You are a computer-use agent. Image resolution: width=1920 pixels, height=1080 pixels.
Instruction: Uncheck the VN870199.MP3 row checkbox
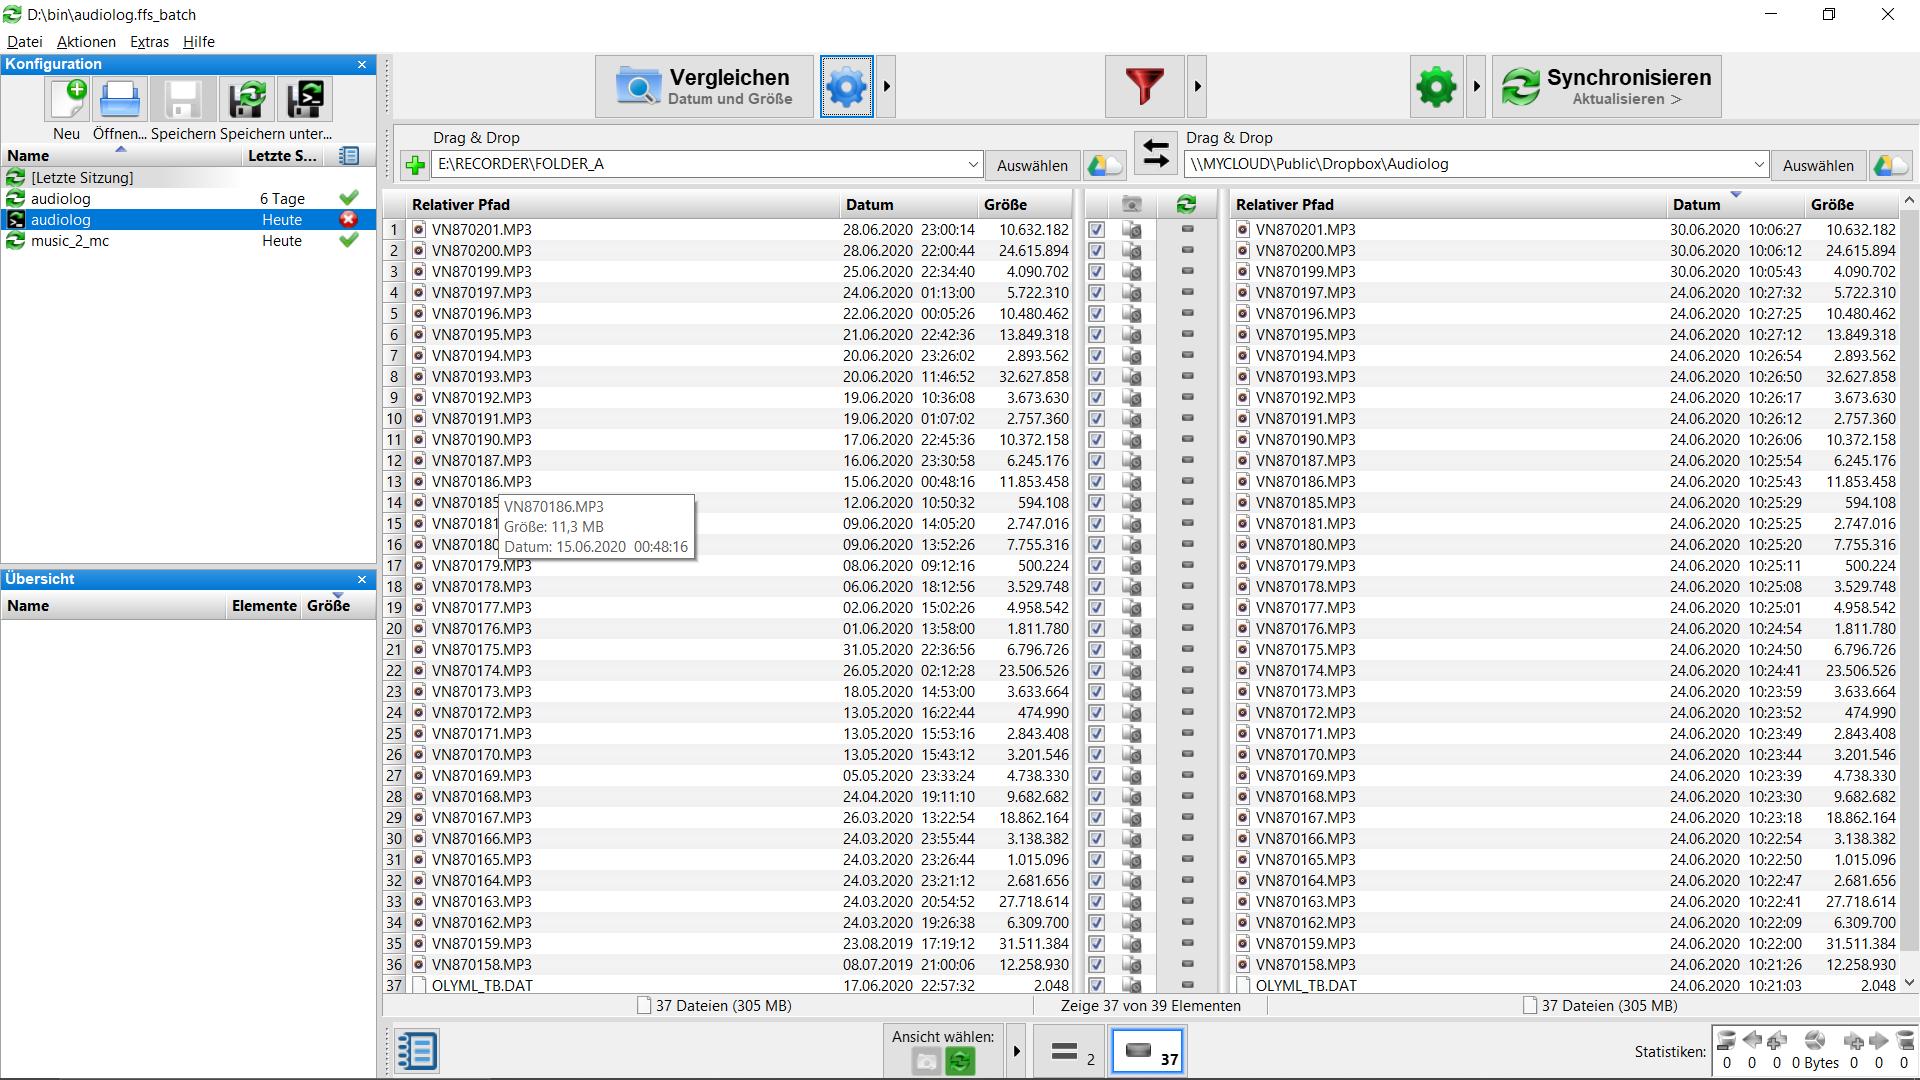click(1097, 272)
